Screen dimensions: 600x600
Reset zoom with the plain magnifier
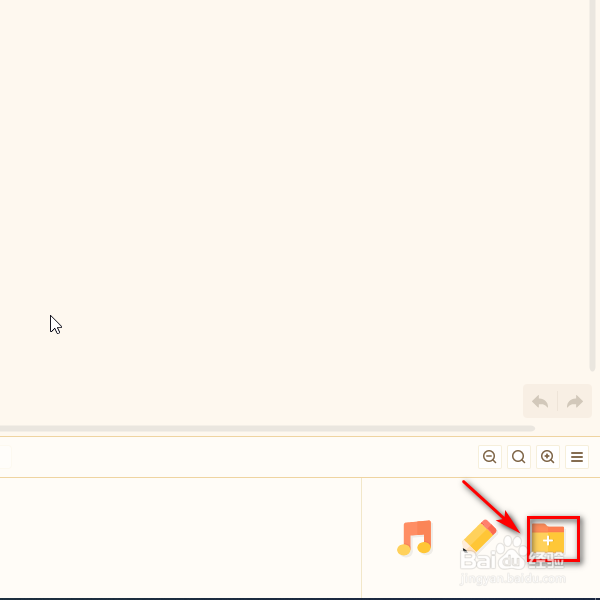518,457
